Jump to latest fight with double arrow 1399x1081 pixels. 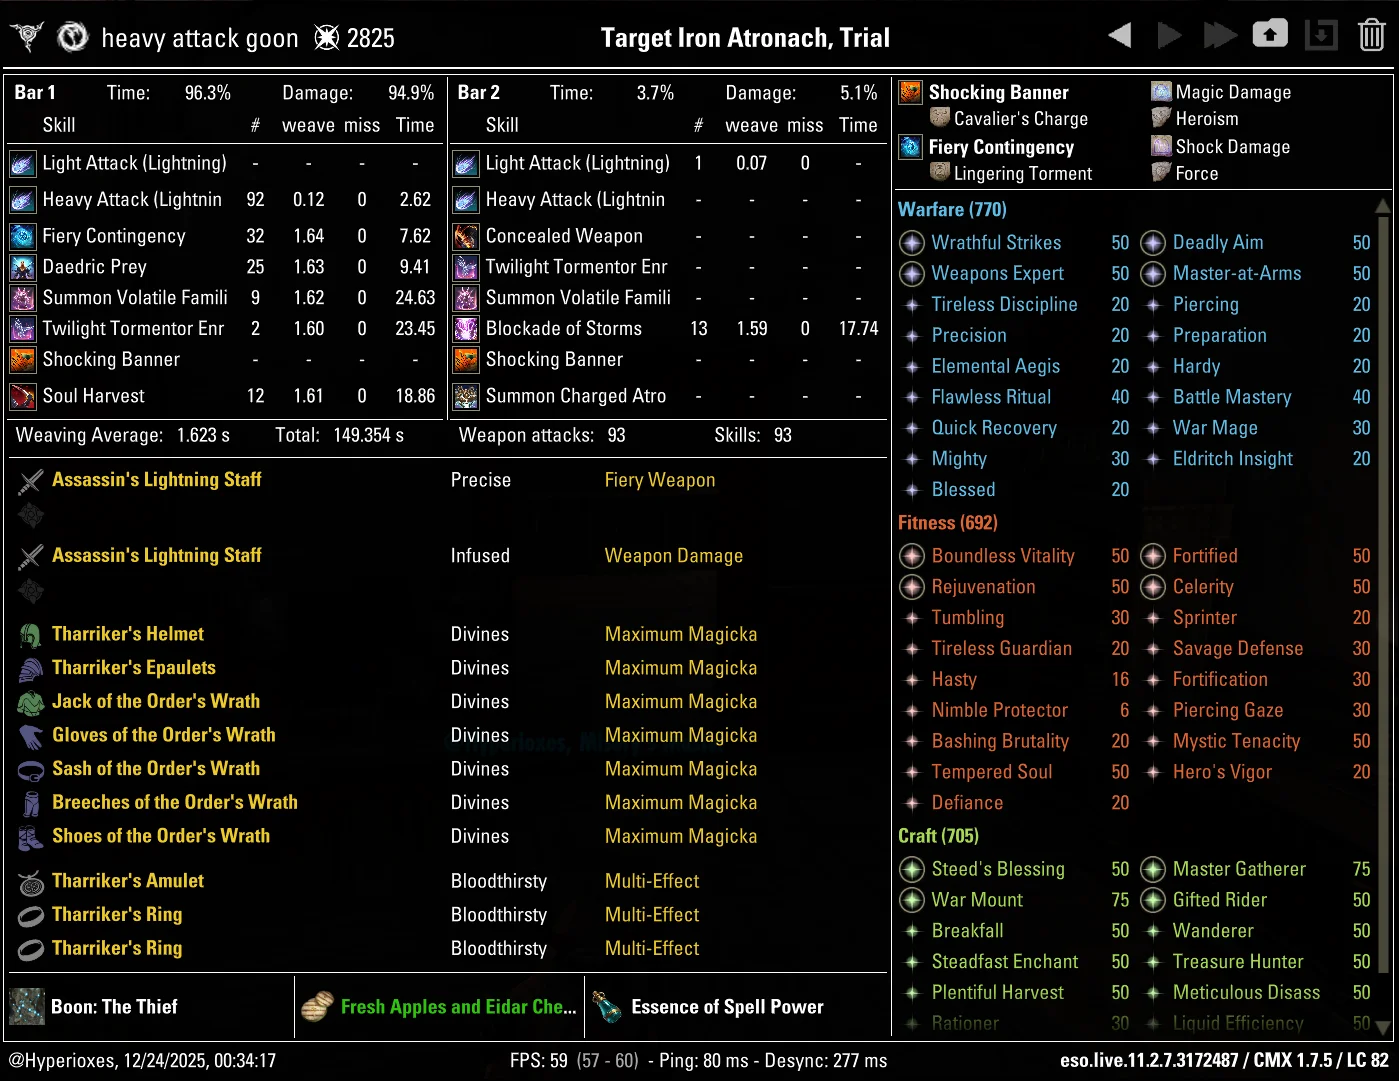(x=1219, y=36)
